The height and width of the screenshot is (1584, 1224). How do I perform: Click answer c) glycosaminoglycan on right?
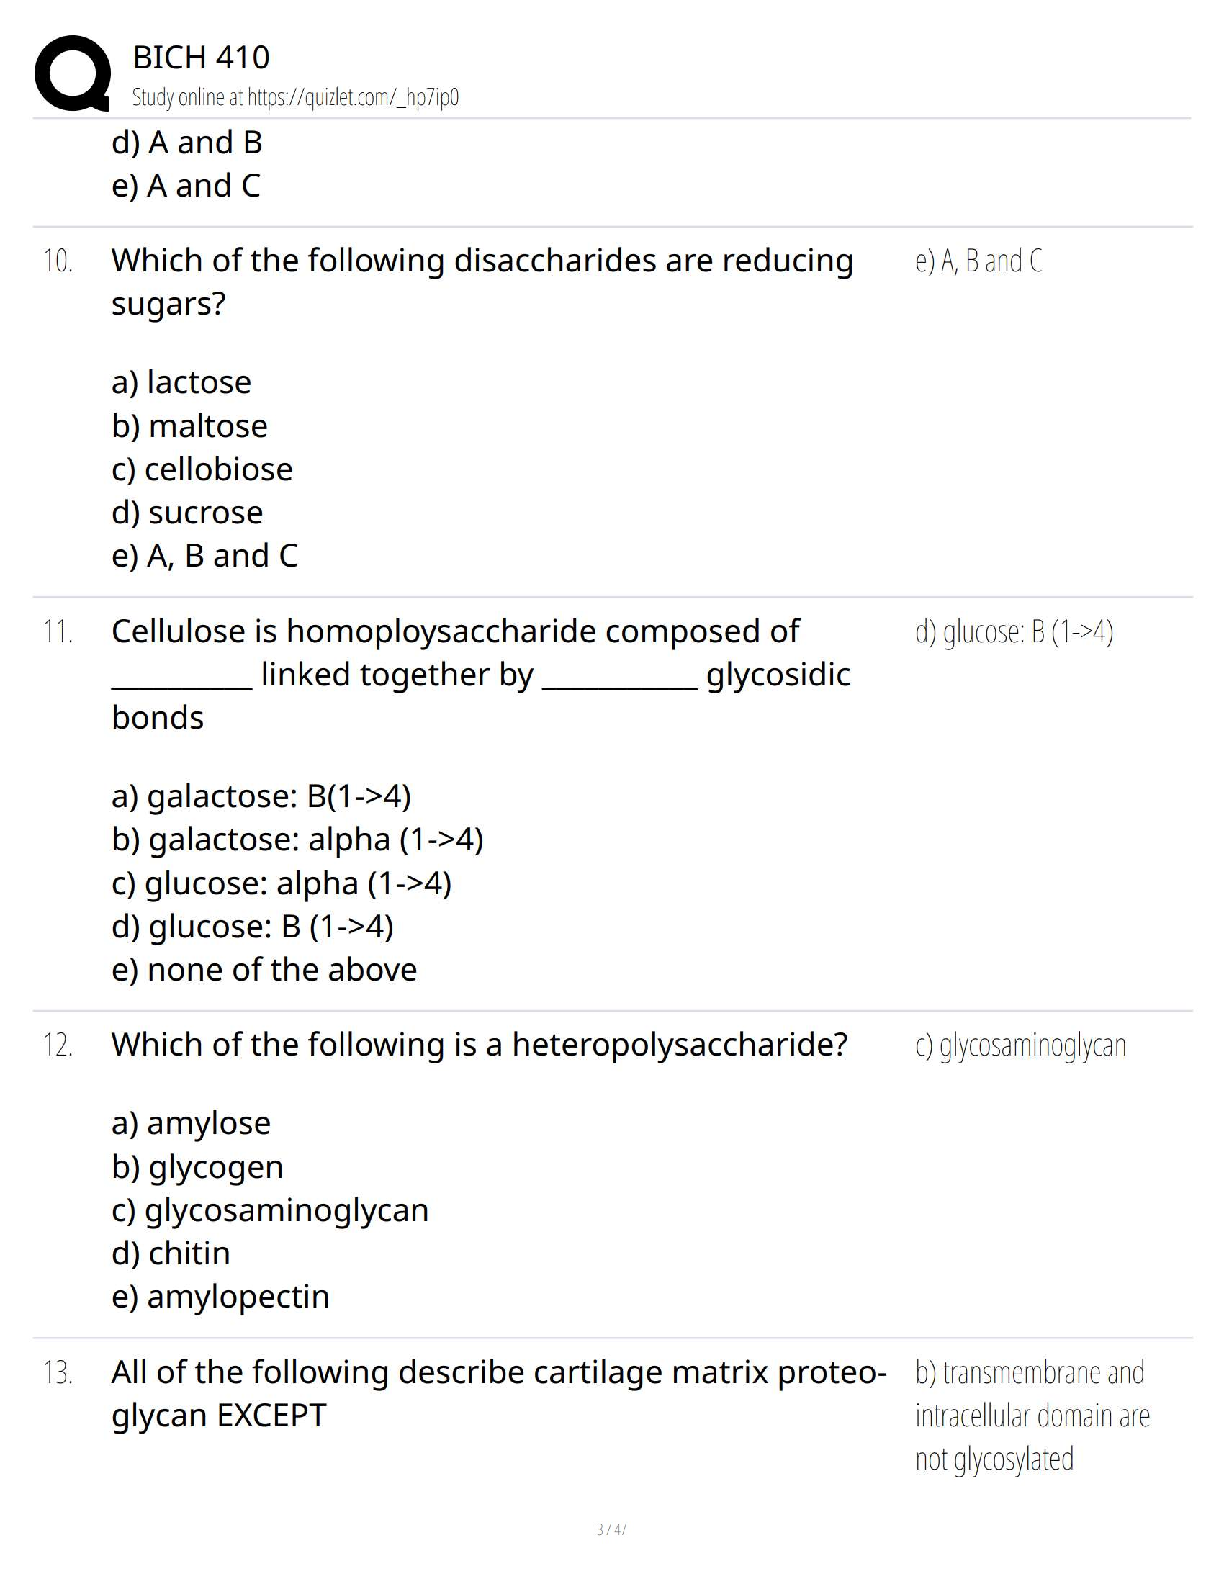(1020, 1046)
